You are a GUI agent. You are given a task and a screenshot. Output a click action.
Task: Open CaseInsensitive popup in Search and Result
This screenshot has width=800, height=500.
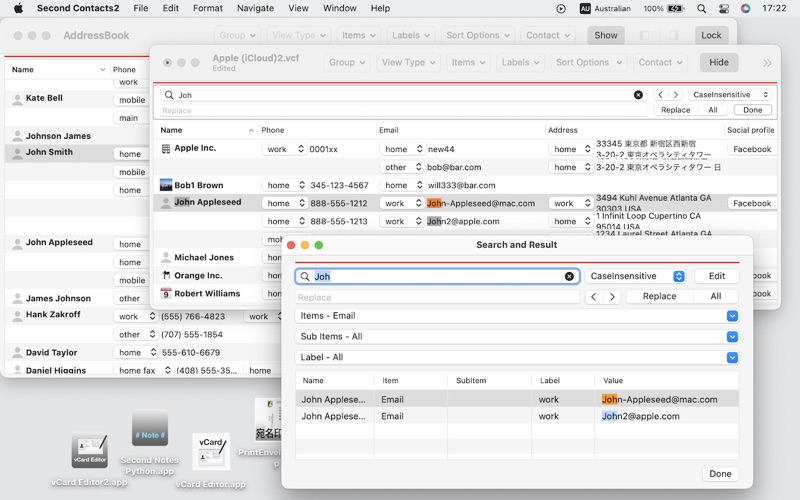635,276
